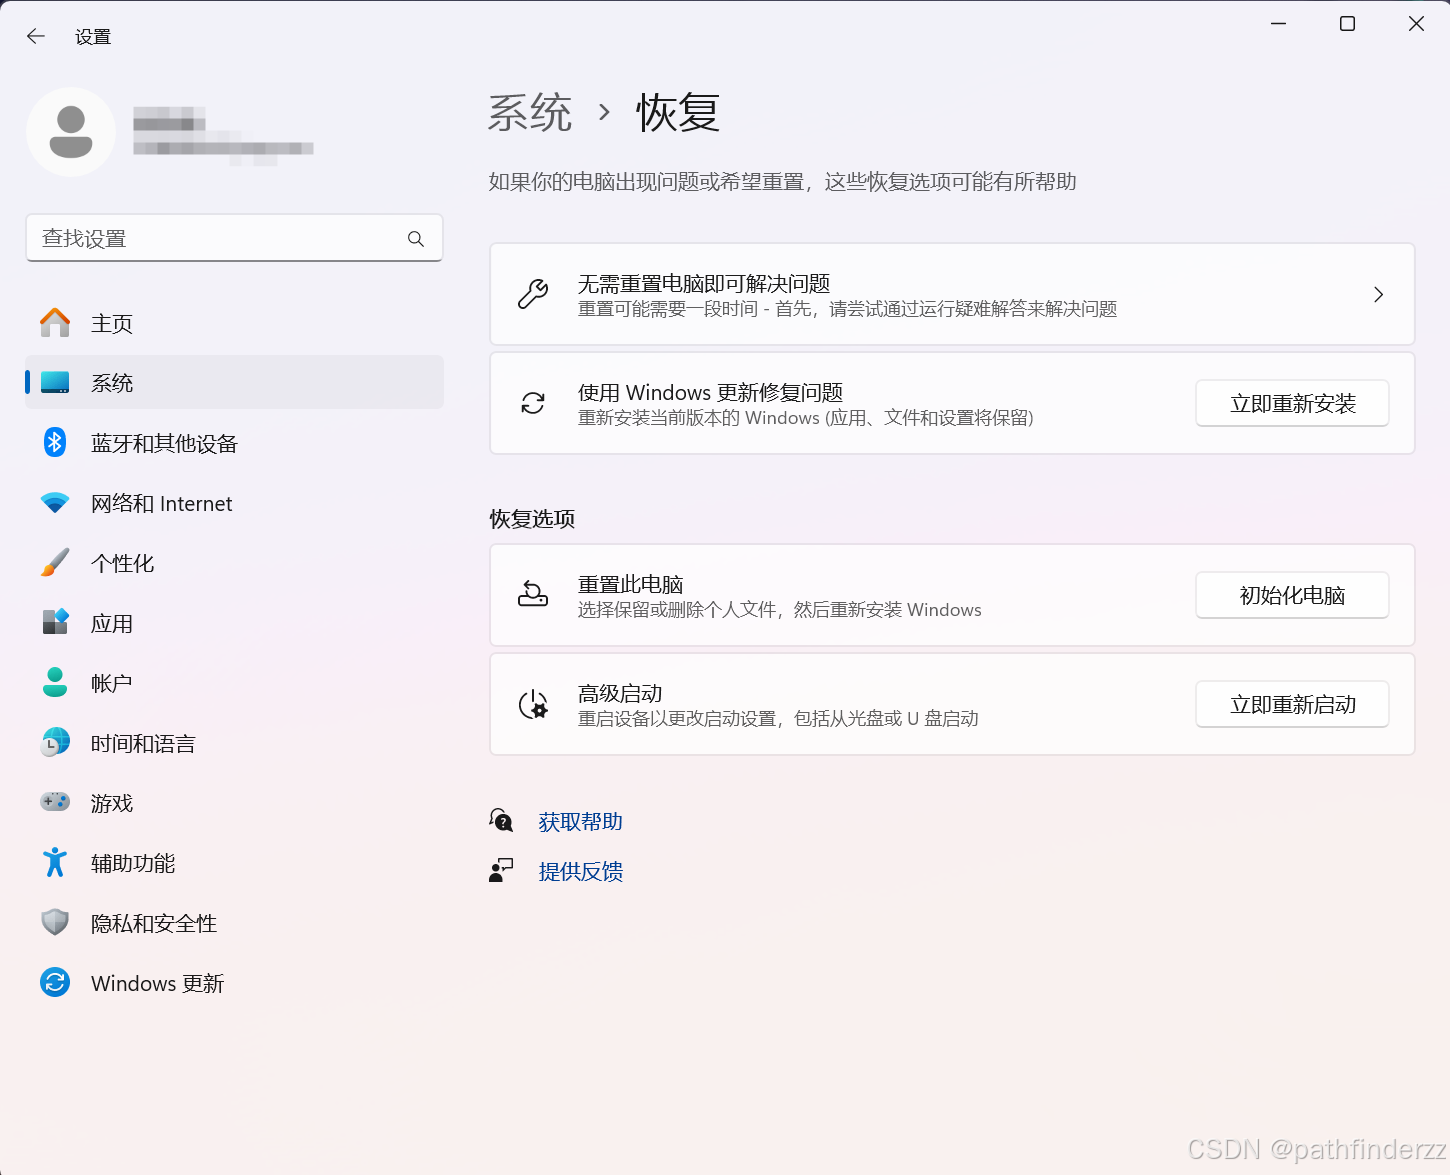The image size is (1450, 1175).
Task: Open the 提供反馈 link
Action: tap(580, 871)
